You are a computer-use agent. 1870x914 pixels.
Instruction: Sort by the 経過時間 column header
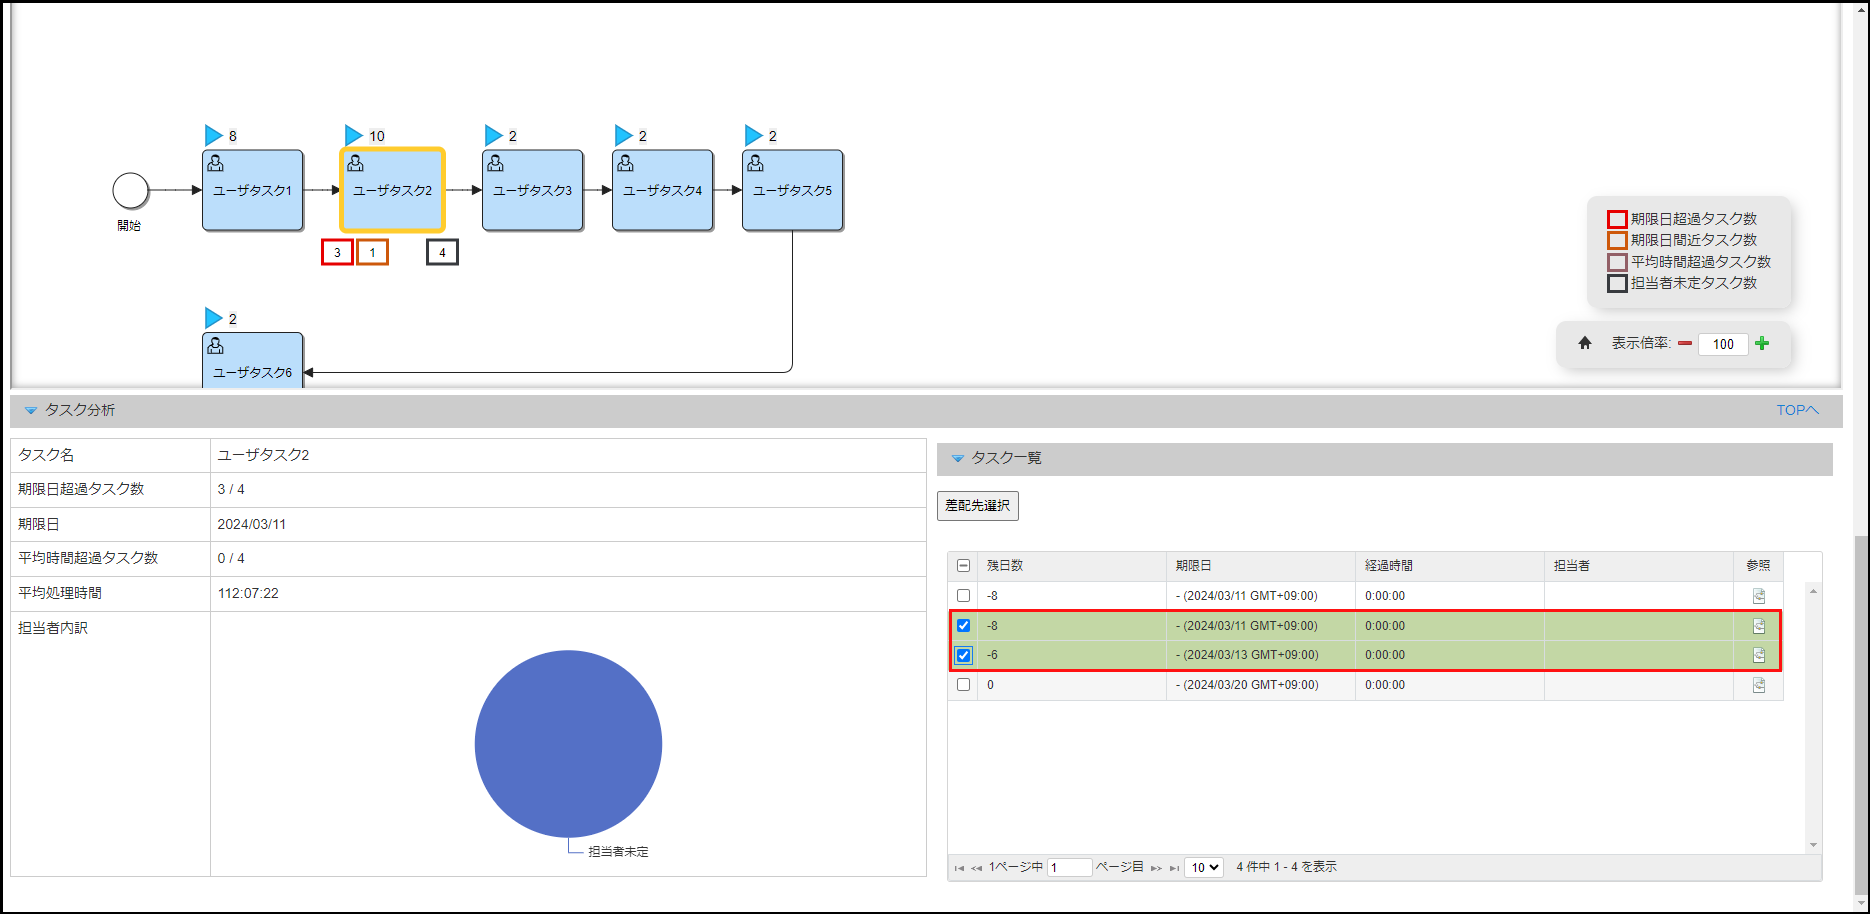click(1449, 566)
